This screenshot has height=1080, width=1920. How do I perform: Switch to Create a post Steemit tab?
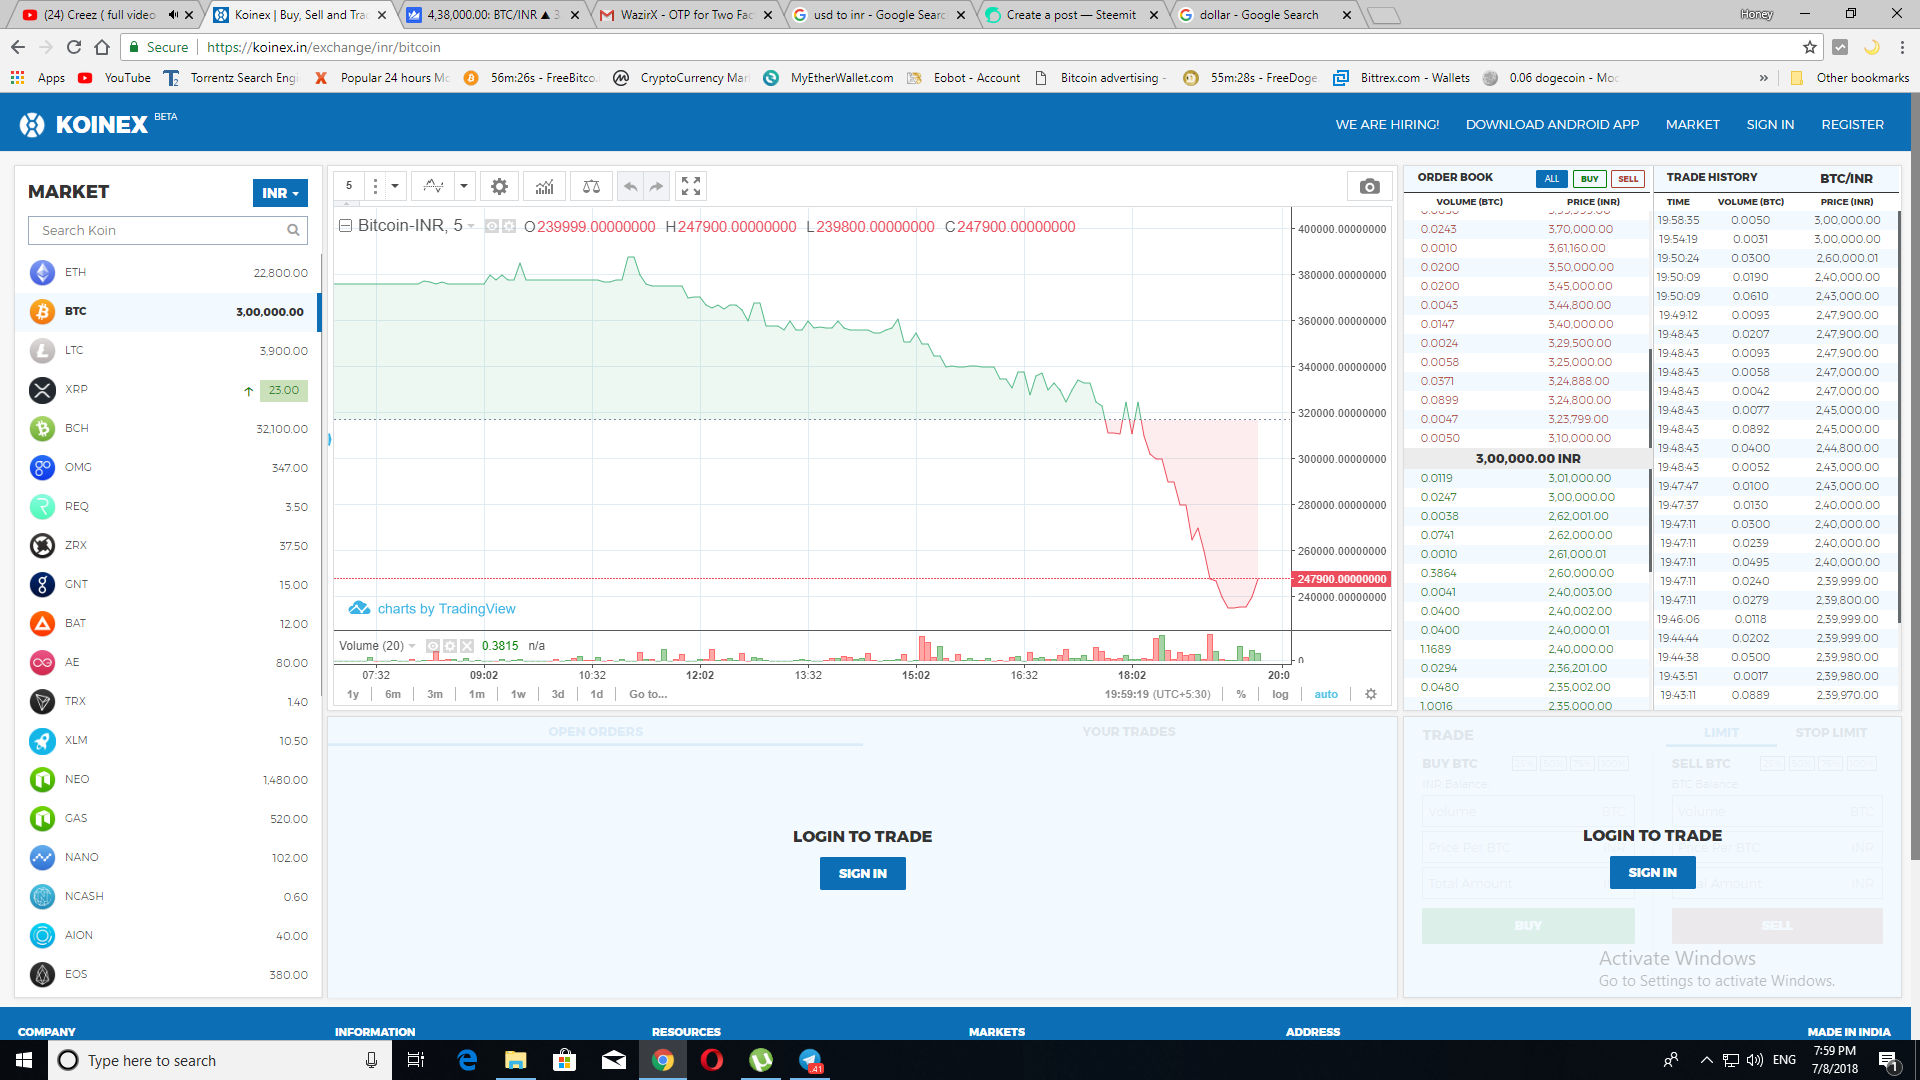click(x=1070, y=15)
